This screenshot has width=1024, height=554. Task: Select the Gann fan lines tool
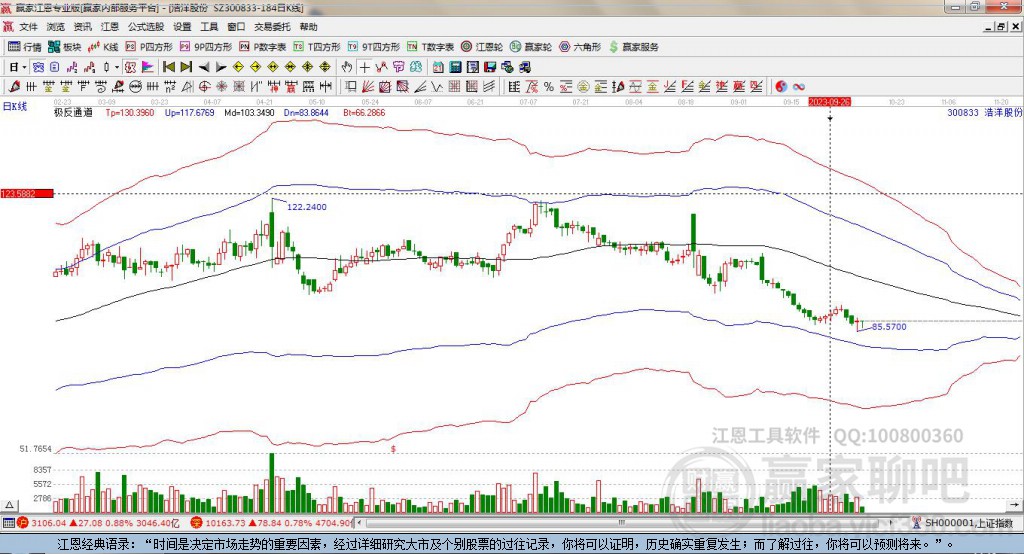[x=367, y=86]
